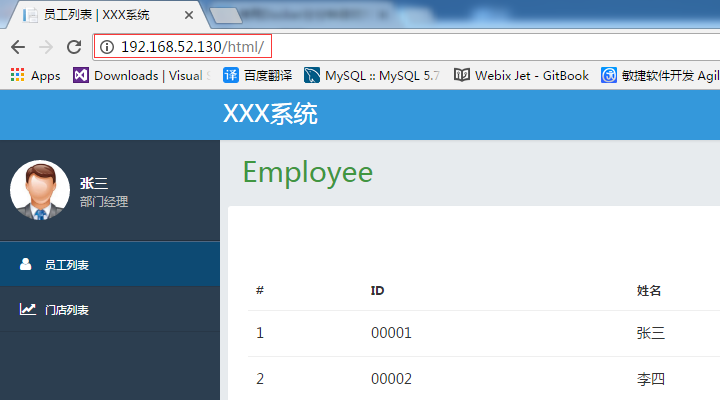Open 员工列表 in the sidebar
The height and width of the screenshot is (400, 720).
click(x=110, y=265)
